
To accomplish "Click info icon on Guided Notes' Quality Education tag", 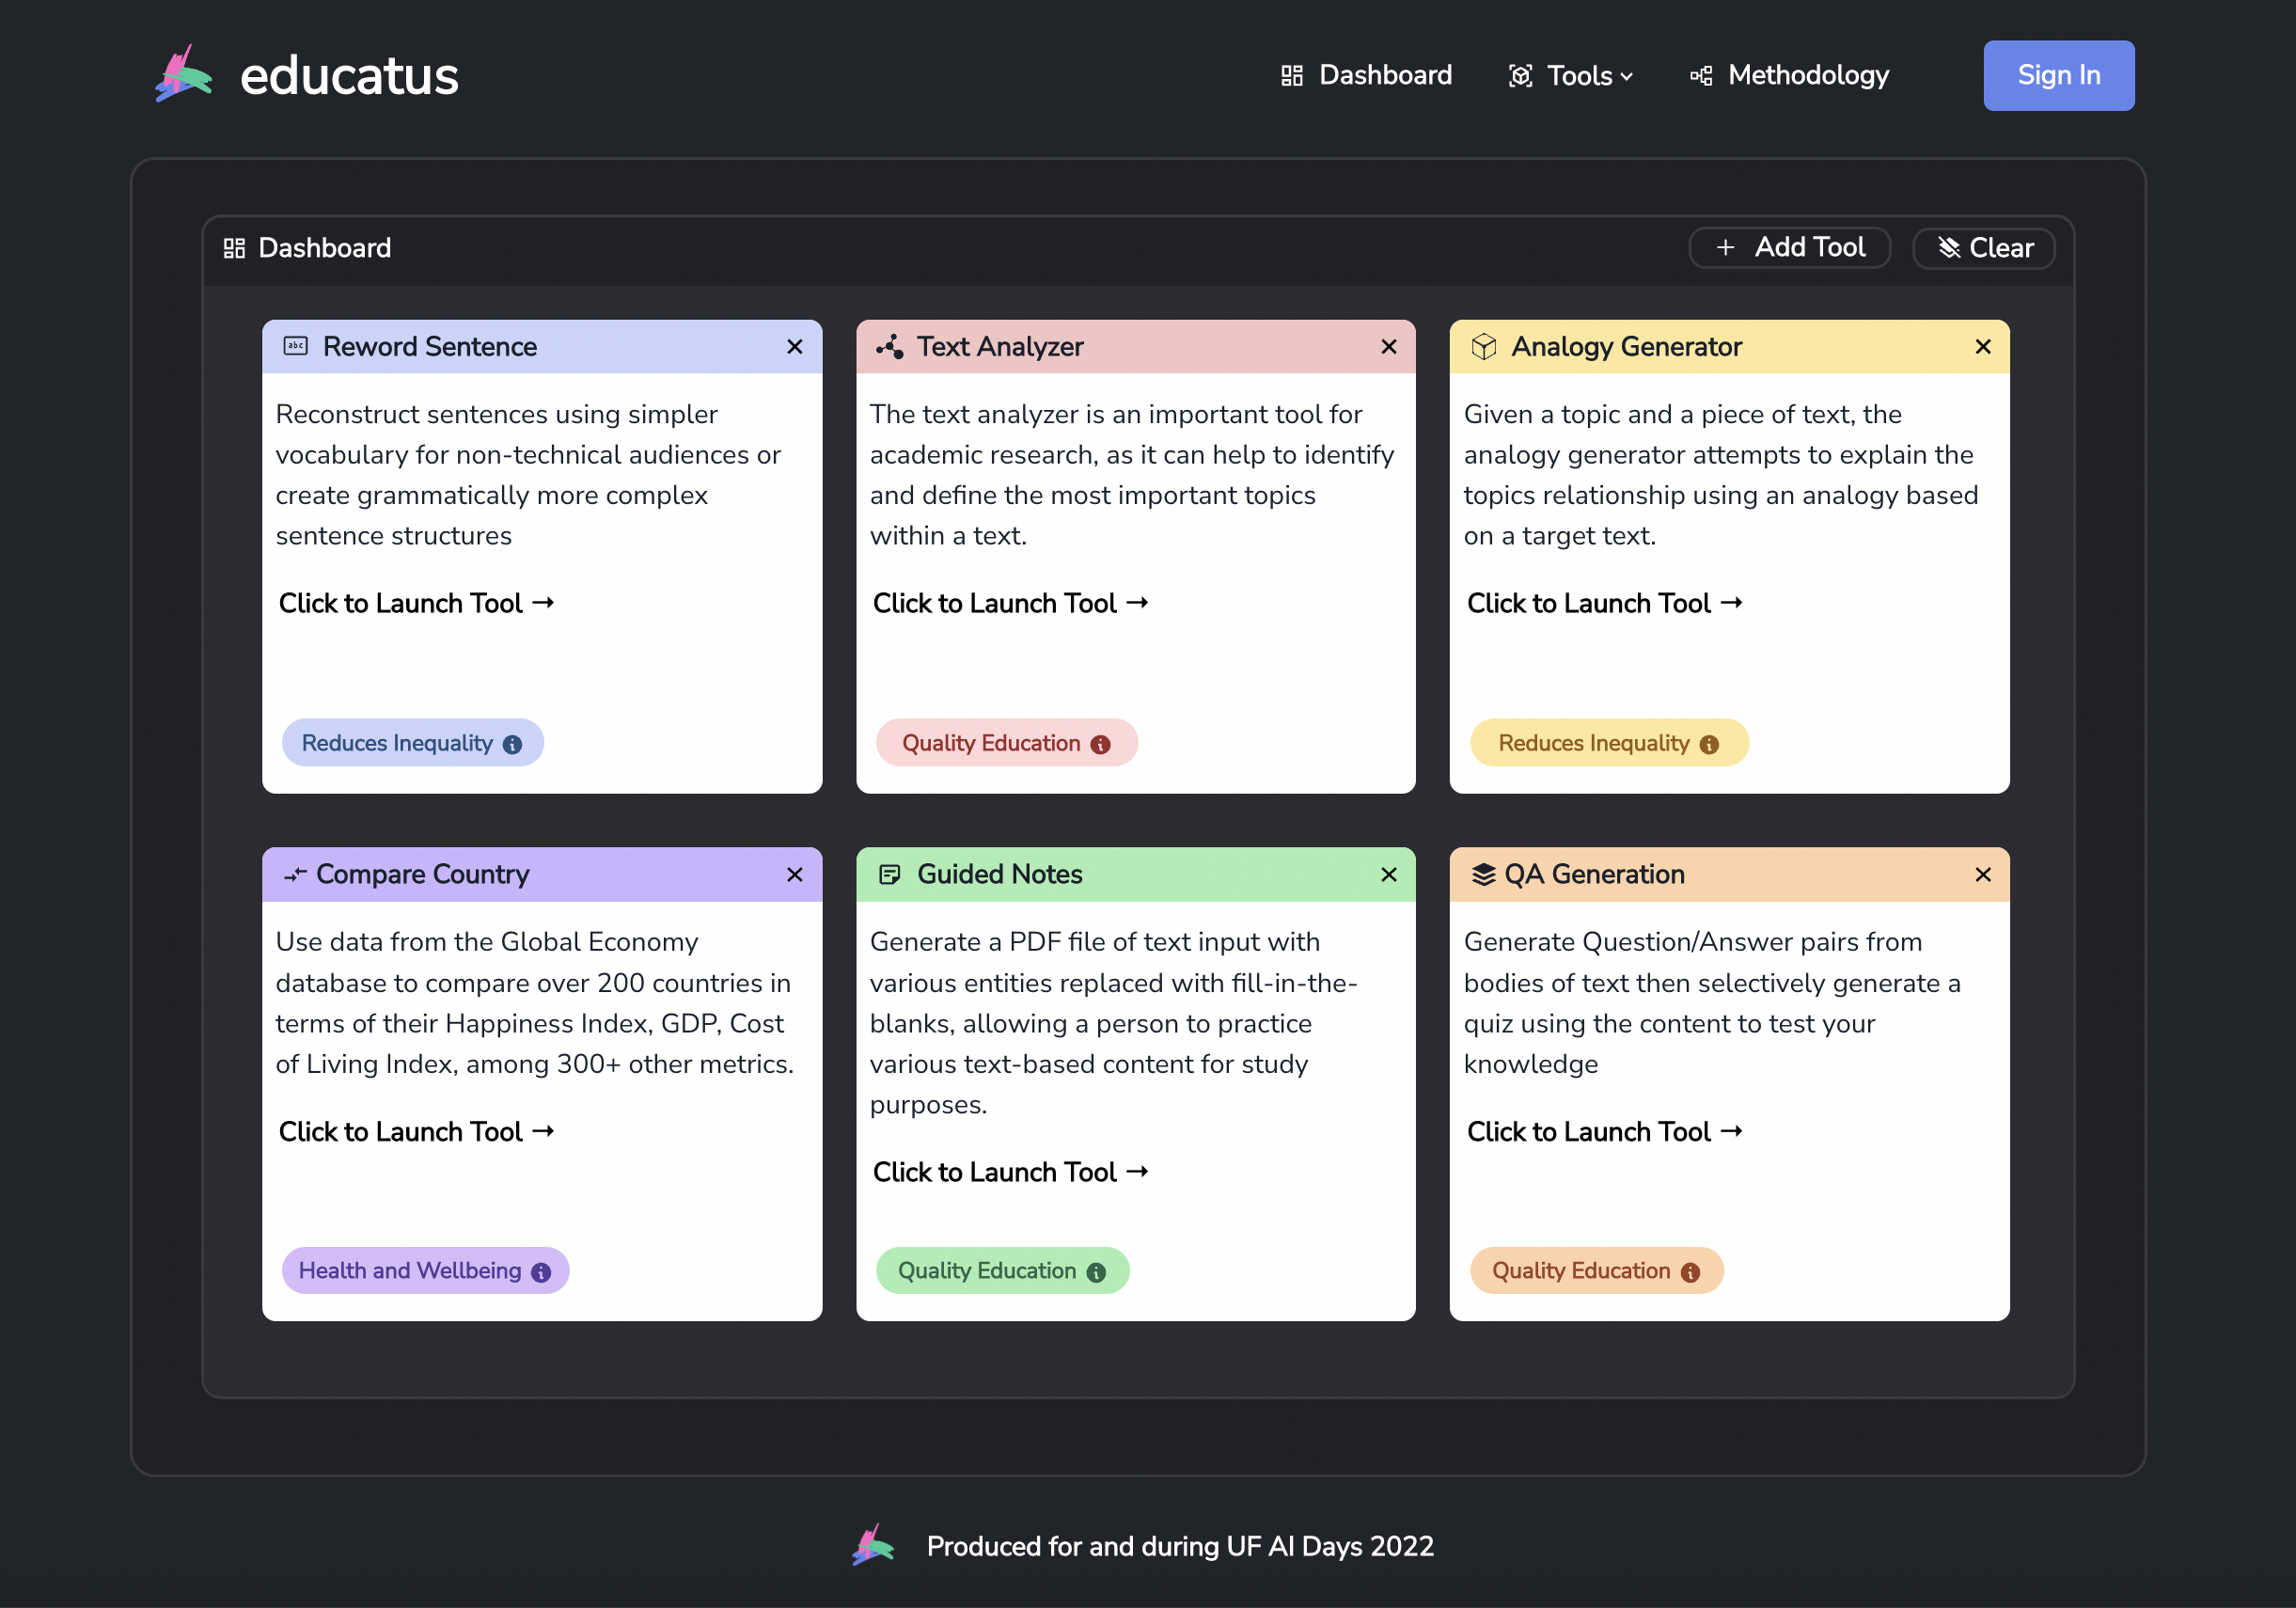I will 1096,1272.
